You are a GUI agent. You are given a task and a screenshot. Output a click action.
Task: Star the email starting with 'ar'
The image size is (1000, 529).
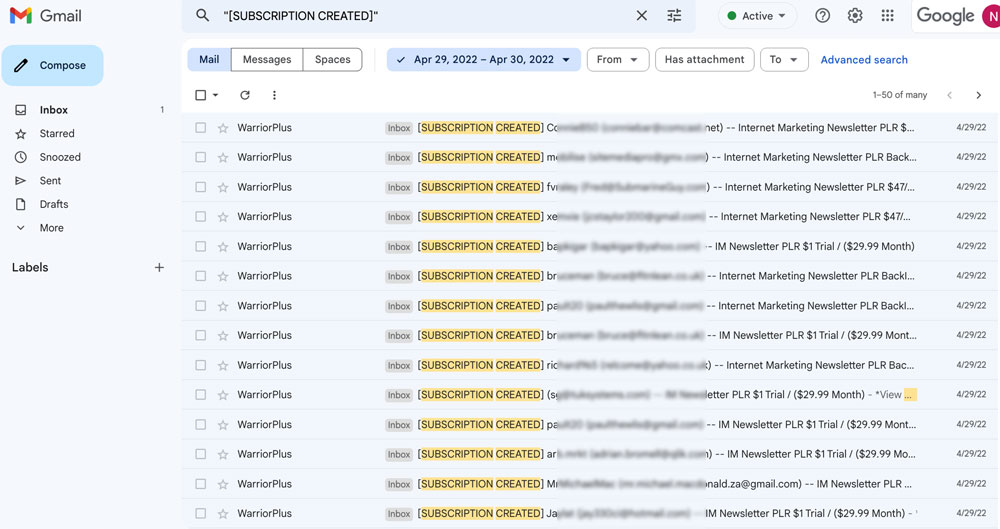pos(223,454)
